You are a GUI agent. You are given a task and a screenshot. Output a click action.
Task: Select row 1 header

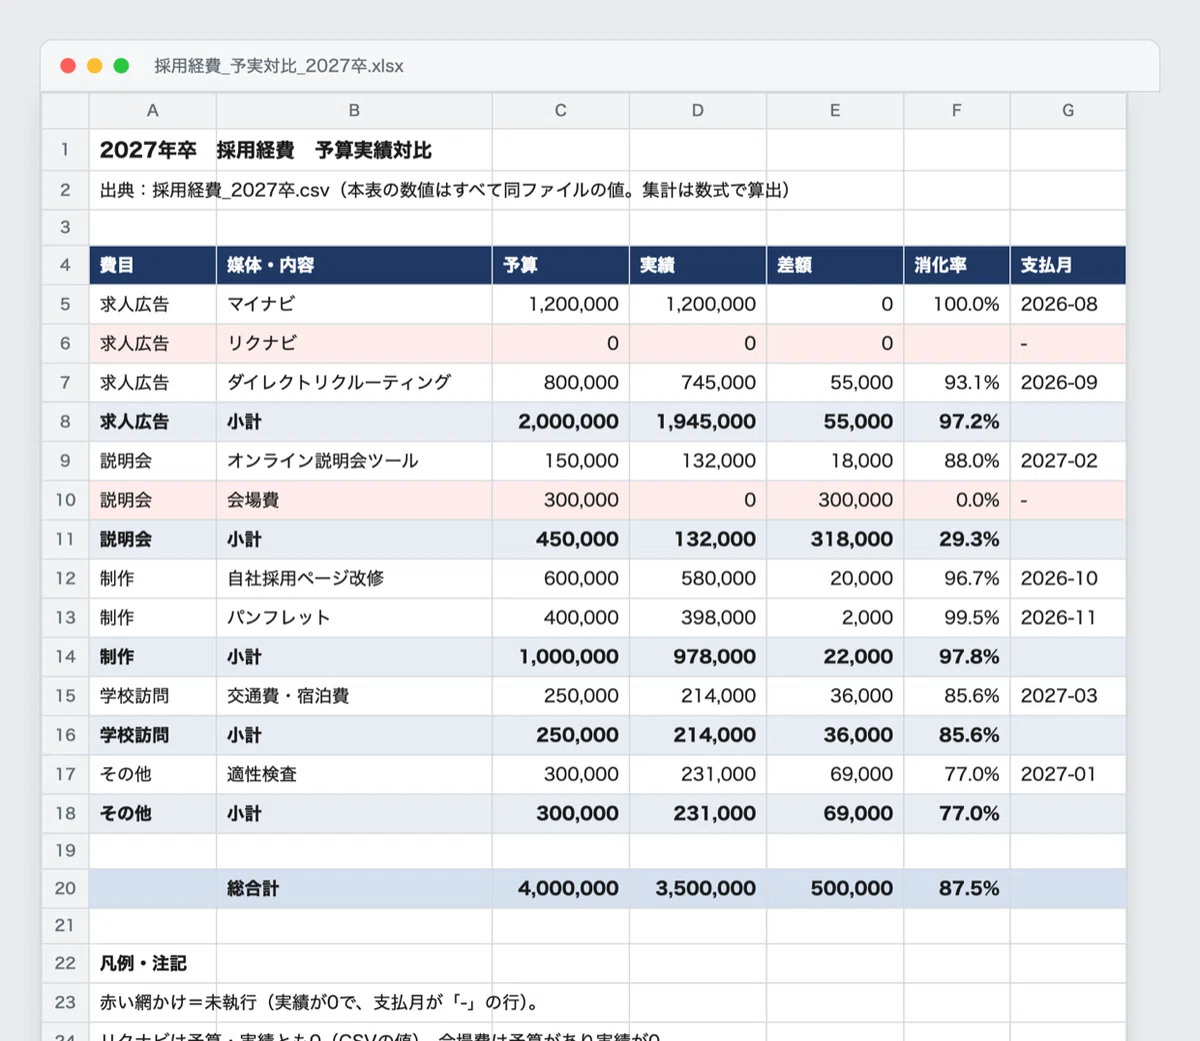[x=65, y=150]
